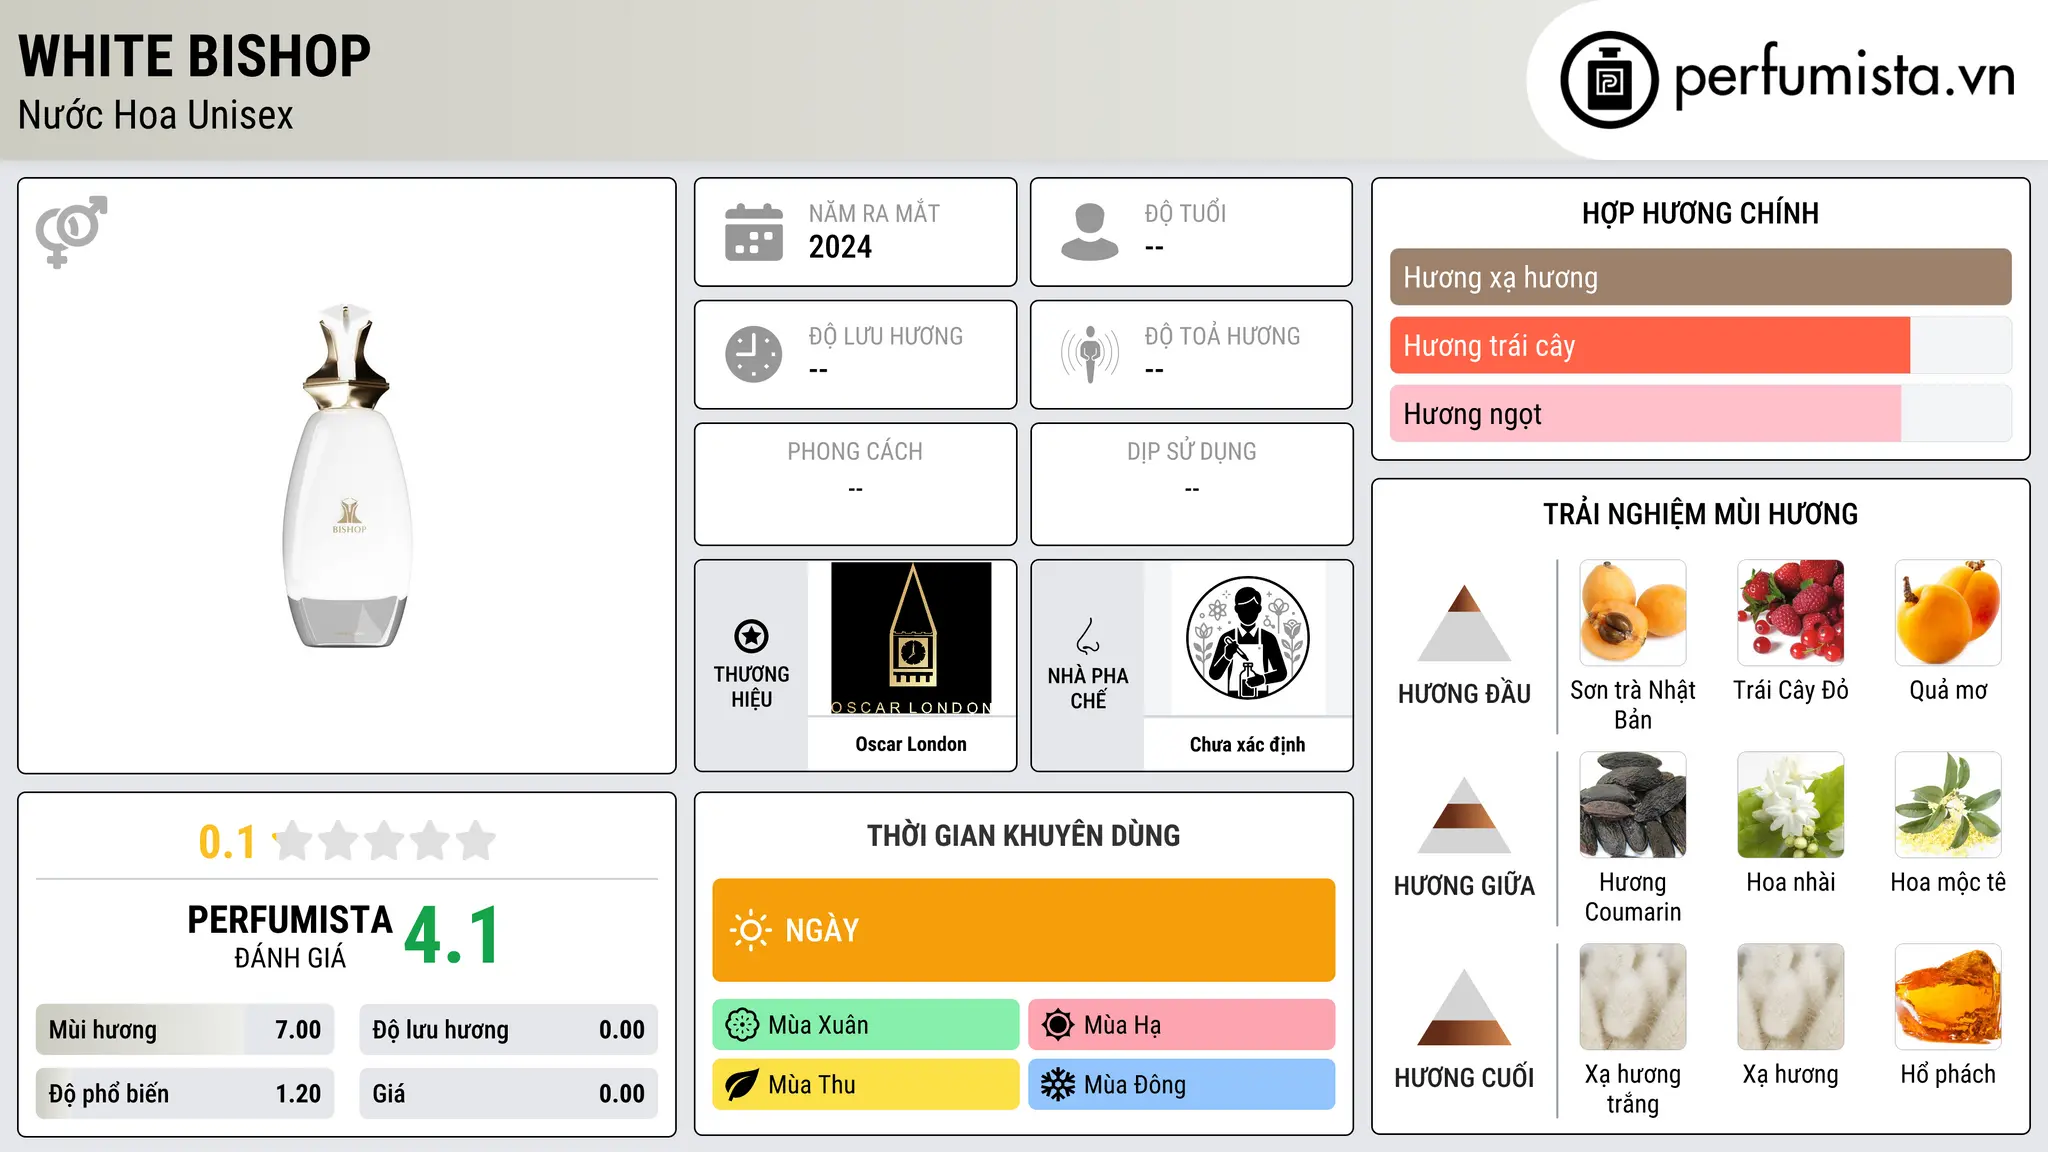The width and height of the screenshot is (2048, 1152).
Task: Click the WHITE BISHOP title
Action: (x=194, y=57)
